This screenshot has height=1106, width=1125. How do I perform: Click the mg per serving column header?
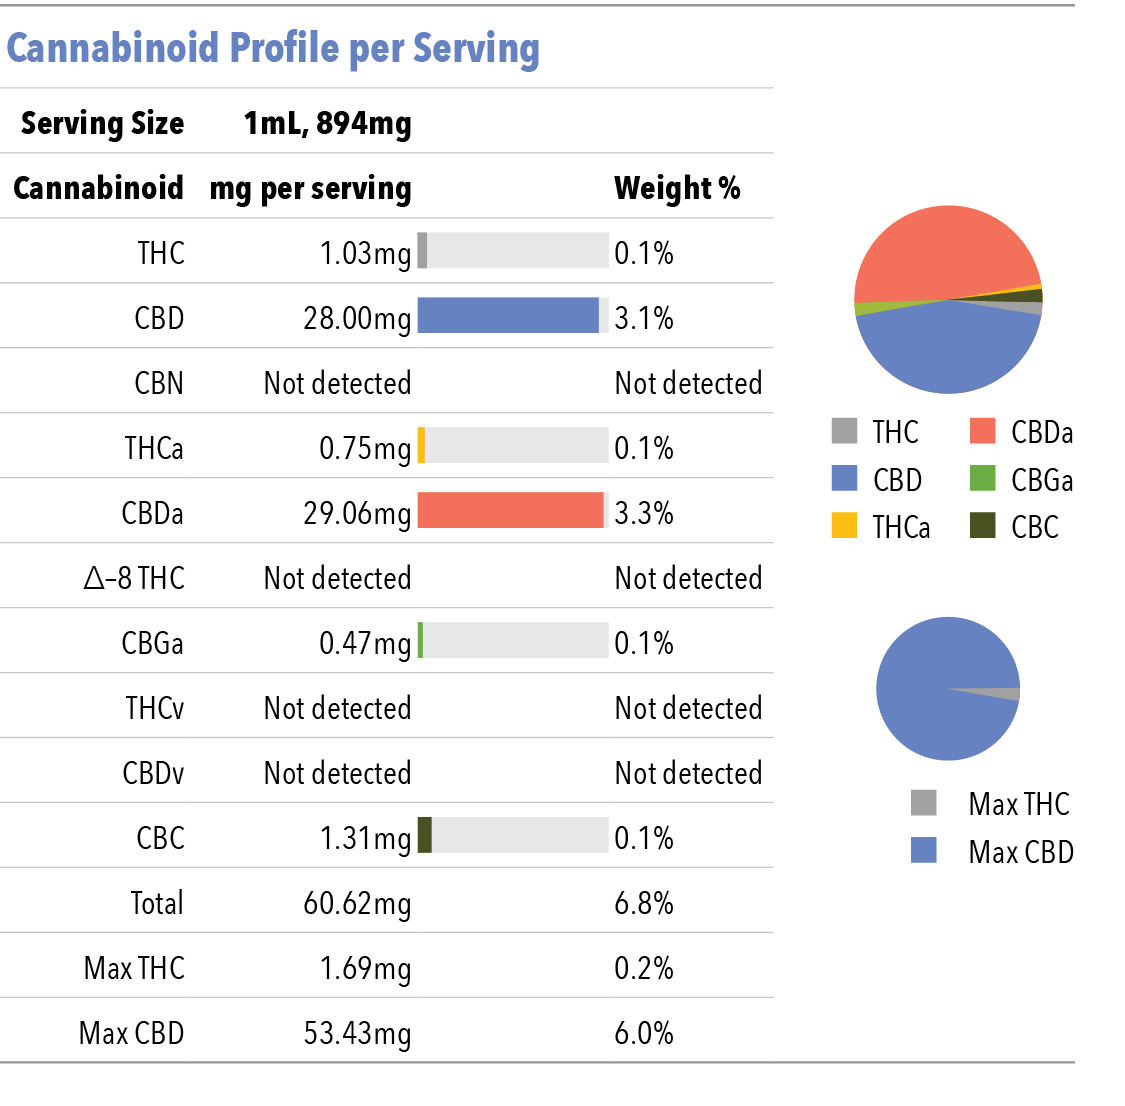[311, 189]
